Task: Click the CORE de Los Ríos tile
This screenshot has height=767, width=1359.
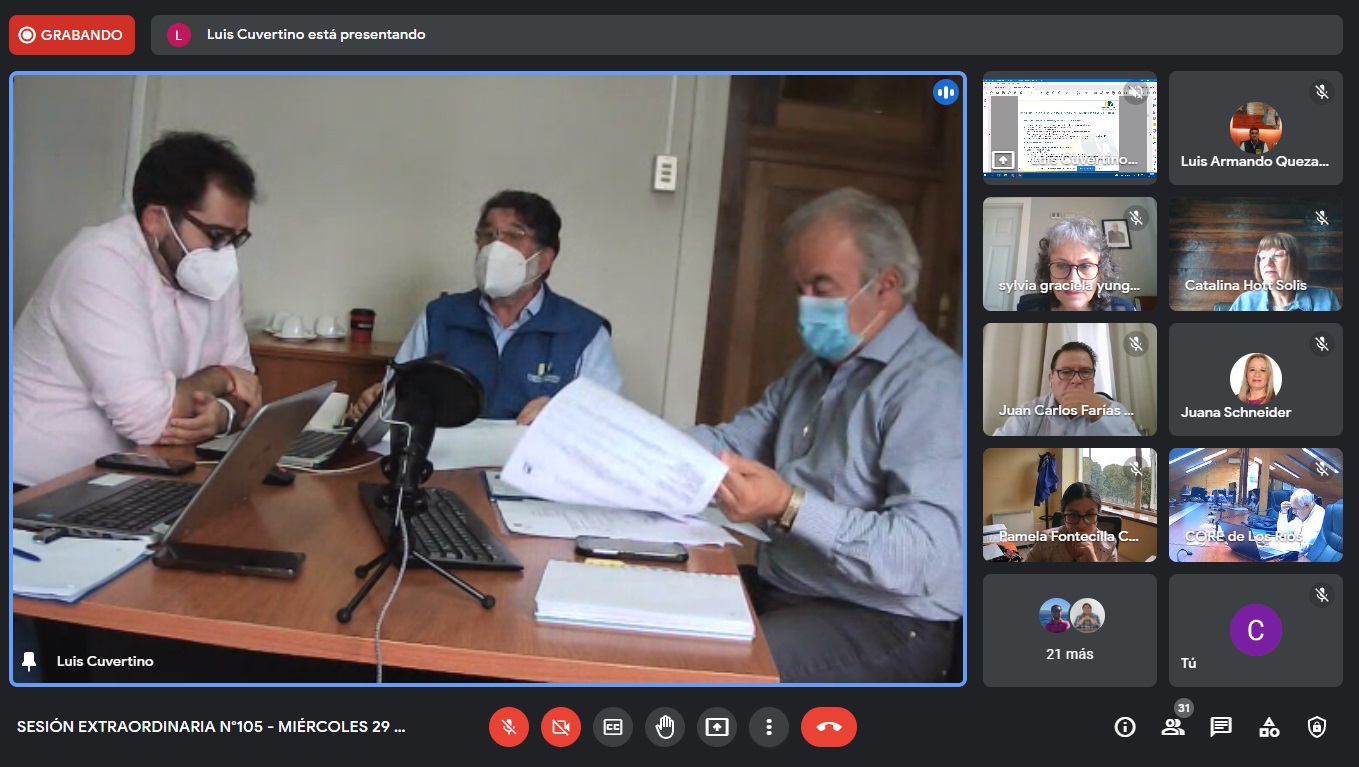Action: click(x=1256, y=505)
